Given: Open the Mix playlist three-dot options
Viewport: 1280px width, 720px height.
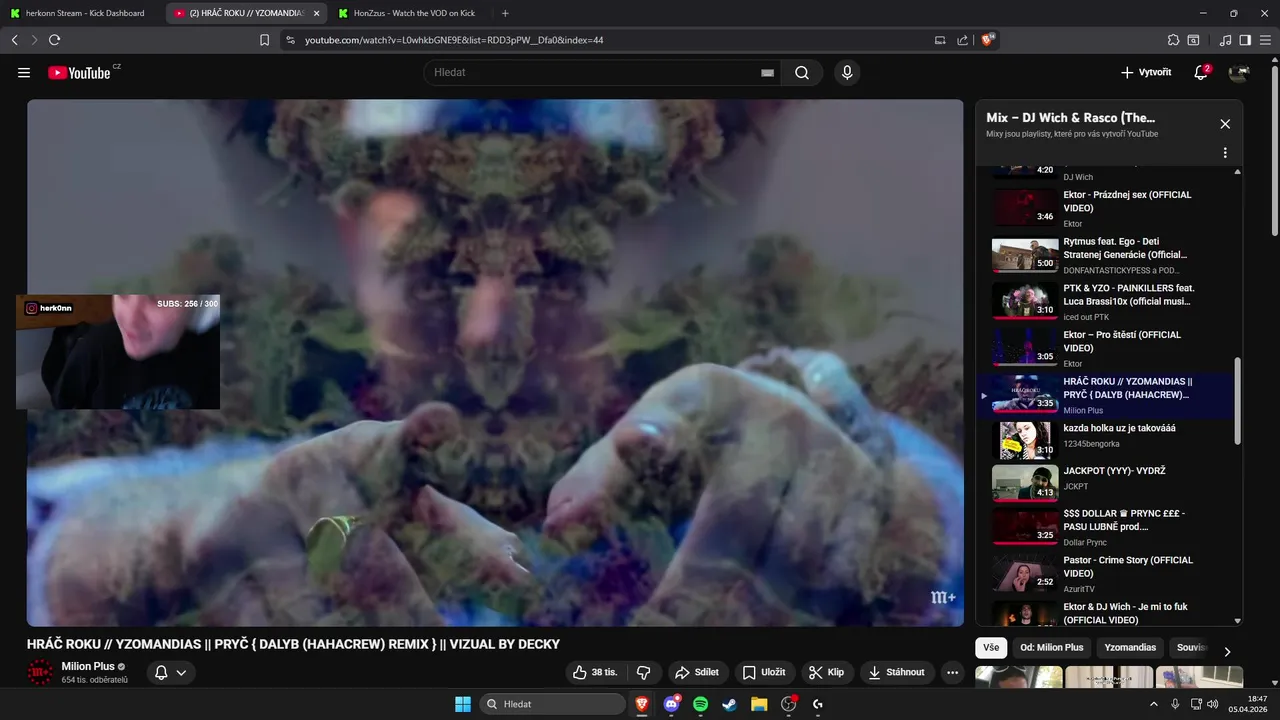Looking at the screenshot, I should [1225, 153].
